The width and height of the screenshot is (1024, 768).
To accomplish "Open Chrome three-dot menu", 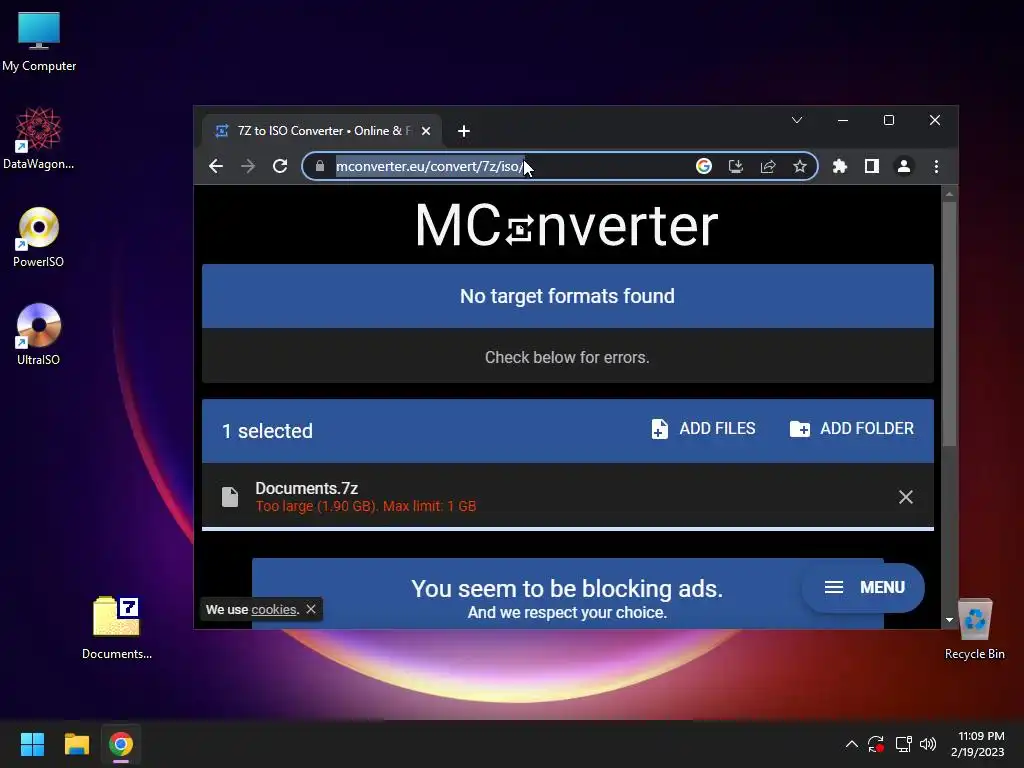I will [936, 166].
